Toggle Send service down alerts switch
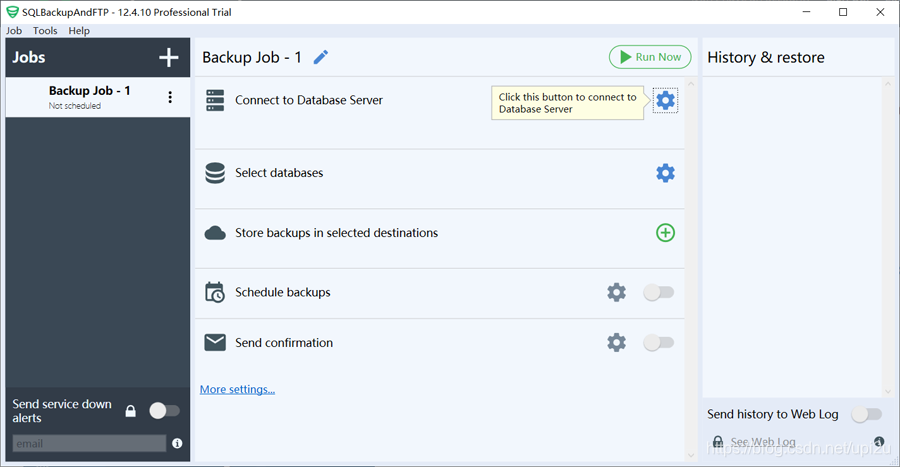Viewport: 900px width, 467px height. (164, 411)
